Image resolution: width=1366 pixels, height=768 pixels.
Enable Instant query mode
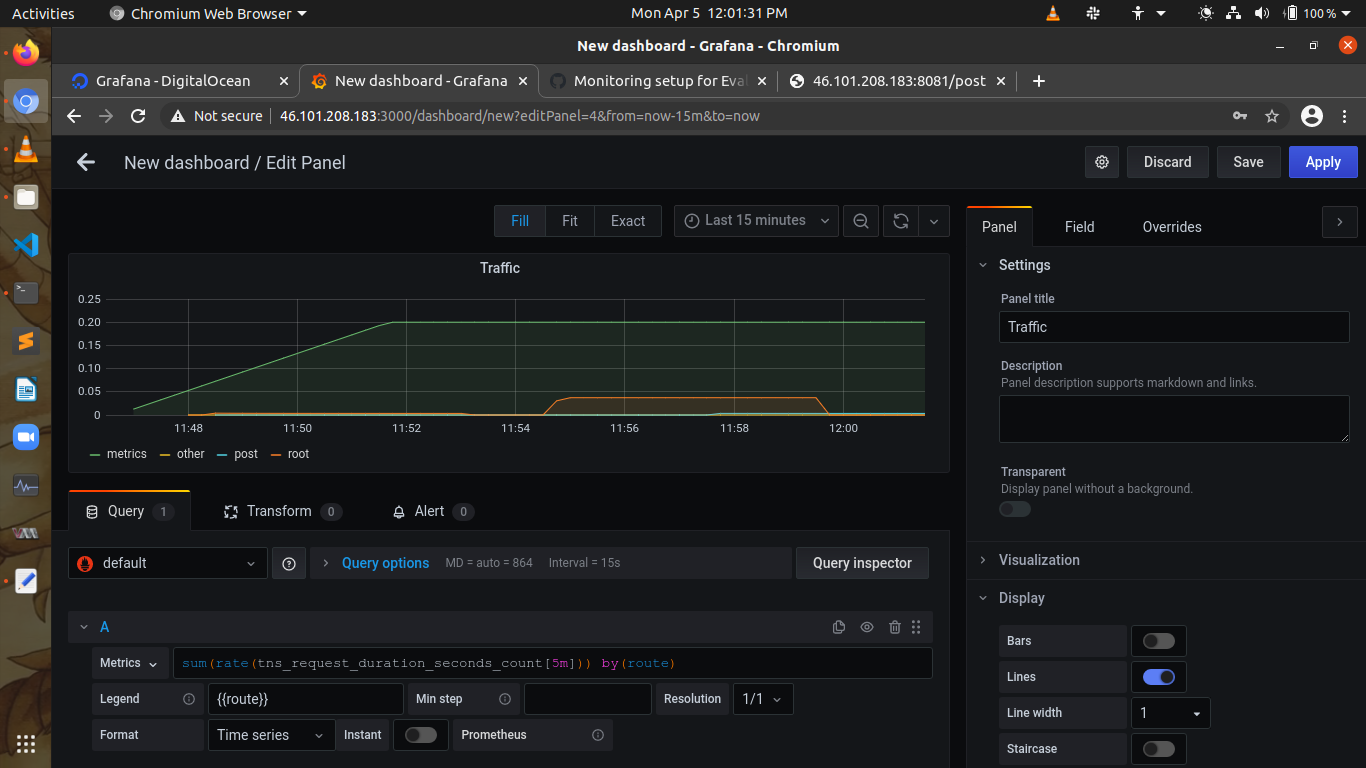click(x=420, y=735)
